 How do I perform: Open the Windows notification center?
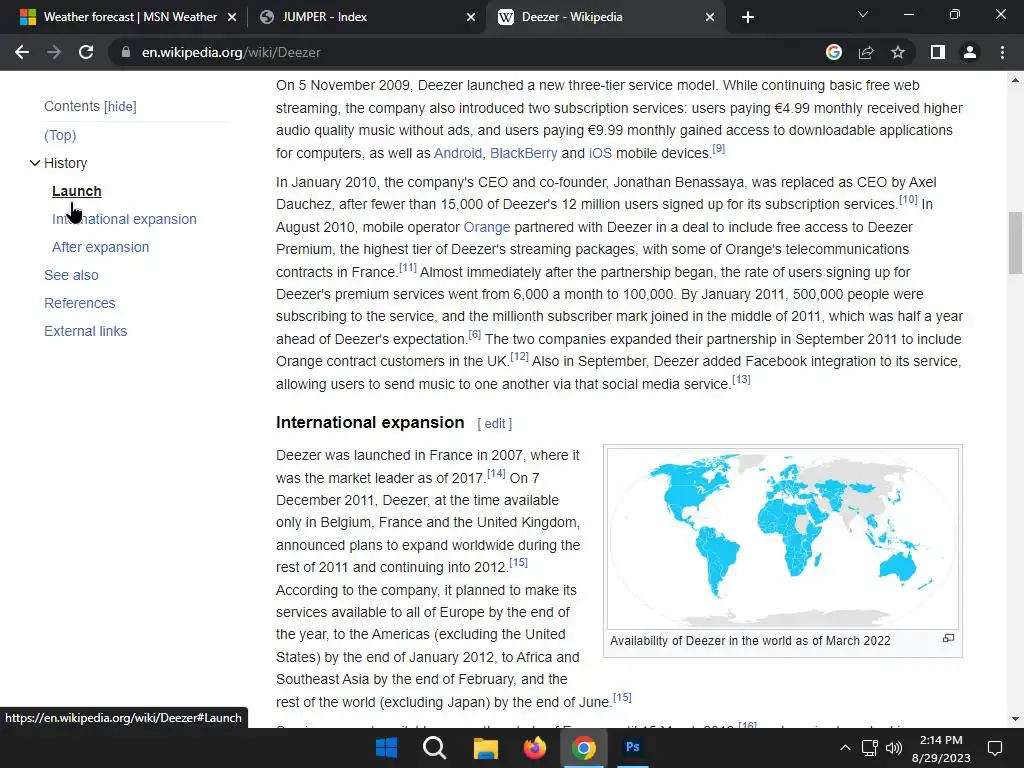[x=995, y=748]
